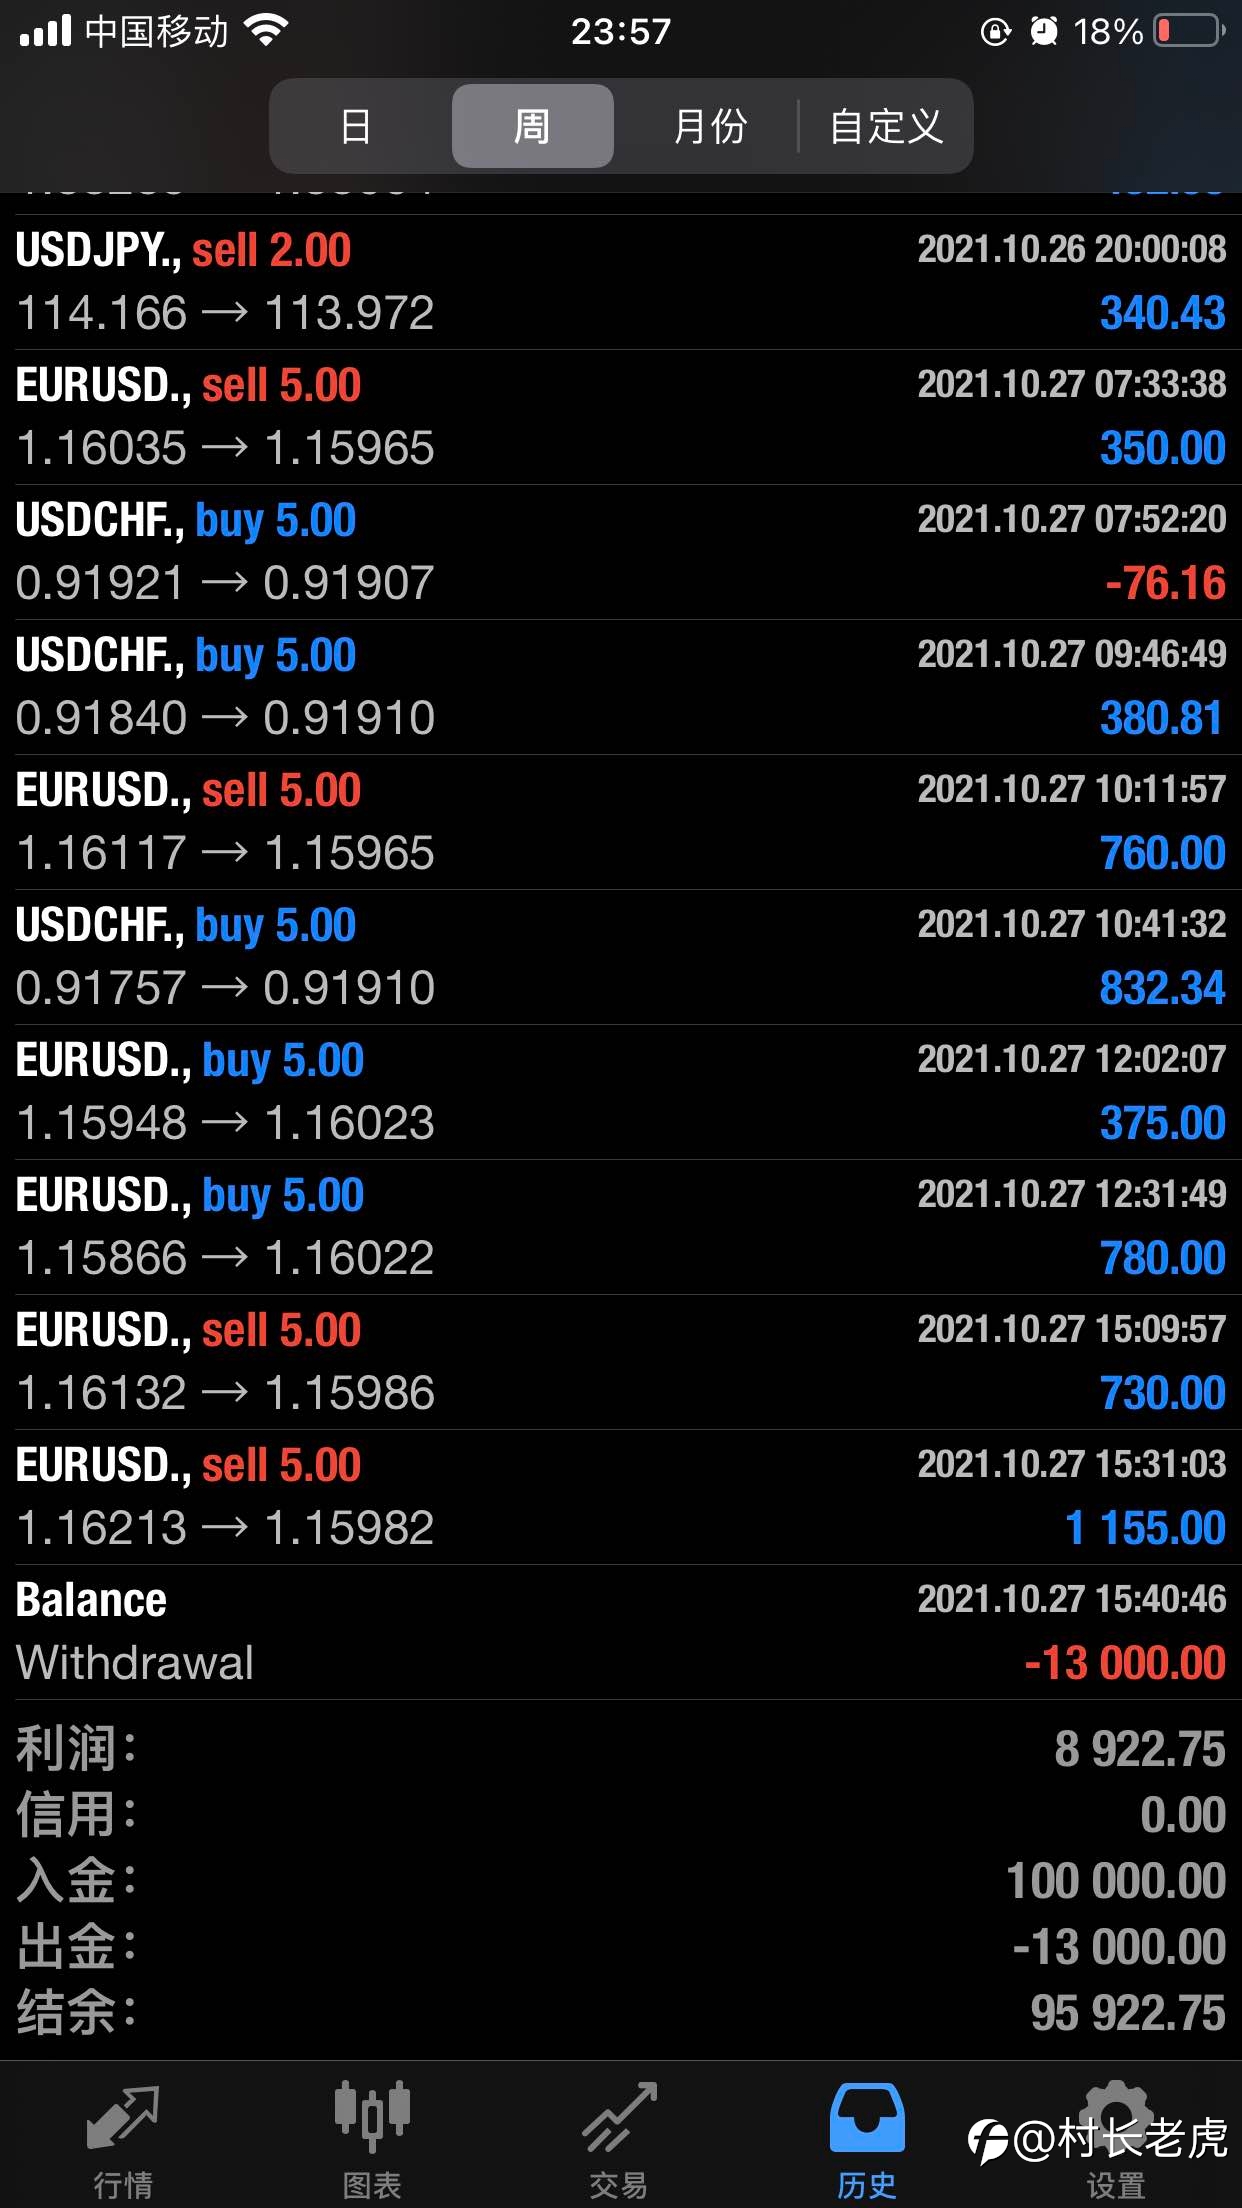Image resolution: width=1242 pixels, height=2208 pixels.
Task: Tap the battery indicator in status bar
Action: click(1189, 31)
